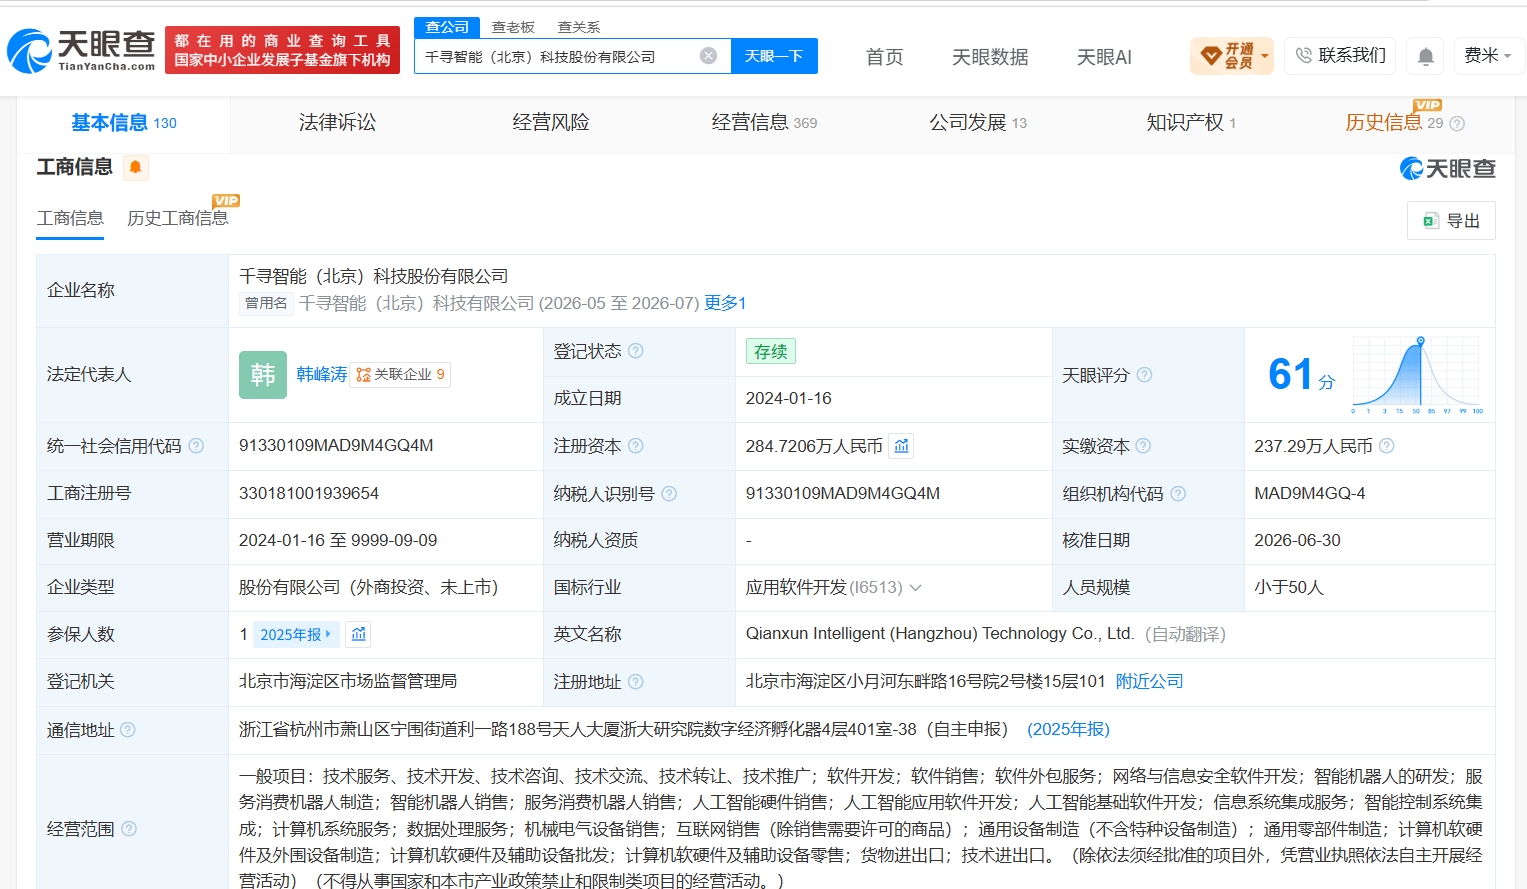Click the diamond icon of 开通会员
1527x889 pixels.
click(x=1211, y=56)
